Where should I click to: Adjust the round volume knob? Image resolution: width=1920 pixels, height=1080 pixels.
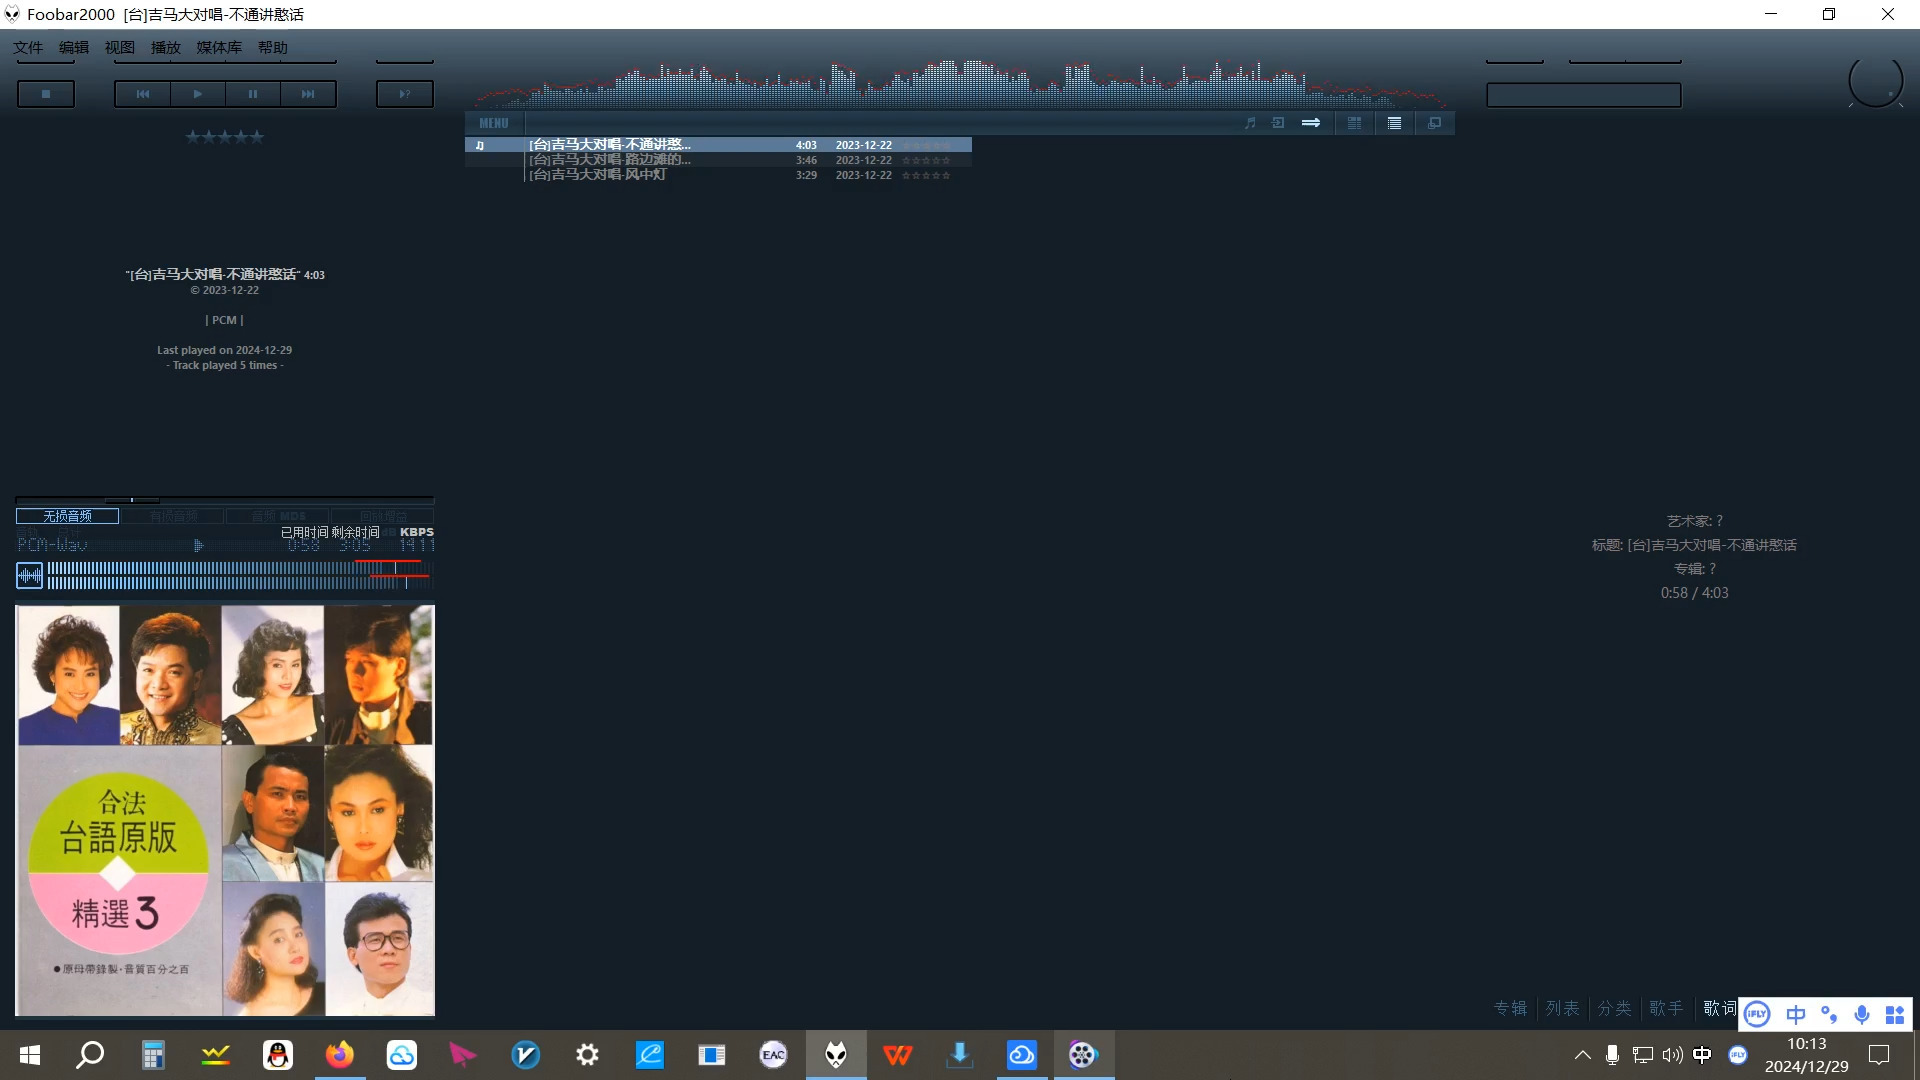pyautogui.click(x=1875, y=82)
